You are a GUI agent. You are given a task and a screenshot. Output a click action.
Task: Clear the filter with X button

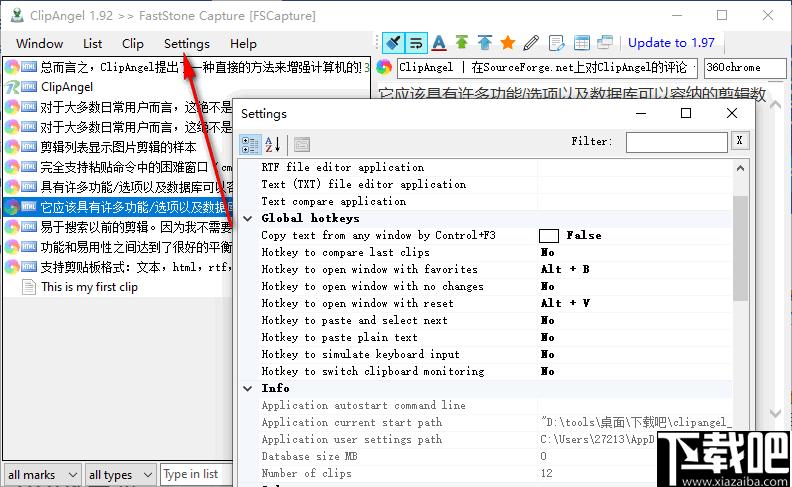point(739,141)
